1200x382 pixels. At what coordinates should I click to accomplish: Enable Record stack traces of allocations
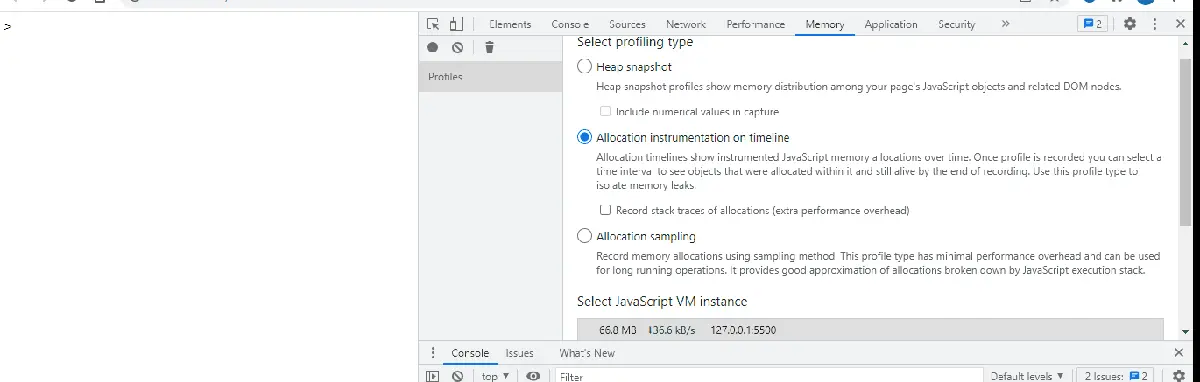(x=605, y=210)
